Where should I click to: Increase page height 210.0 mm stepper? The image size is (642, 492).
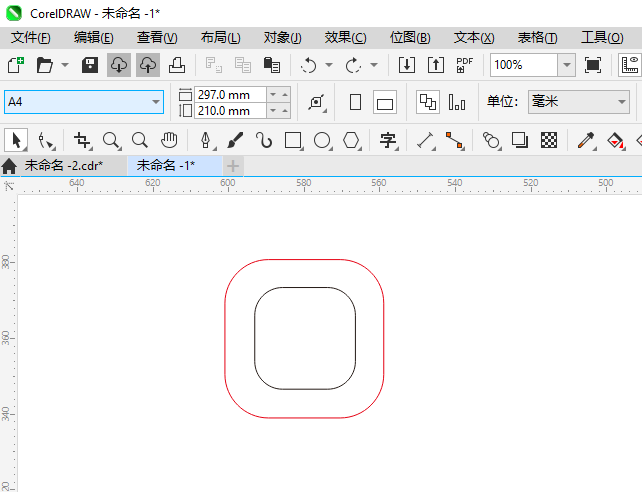(x=285, y=111)
